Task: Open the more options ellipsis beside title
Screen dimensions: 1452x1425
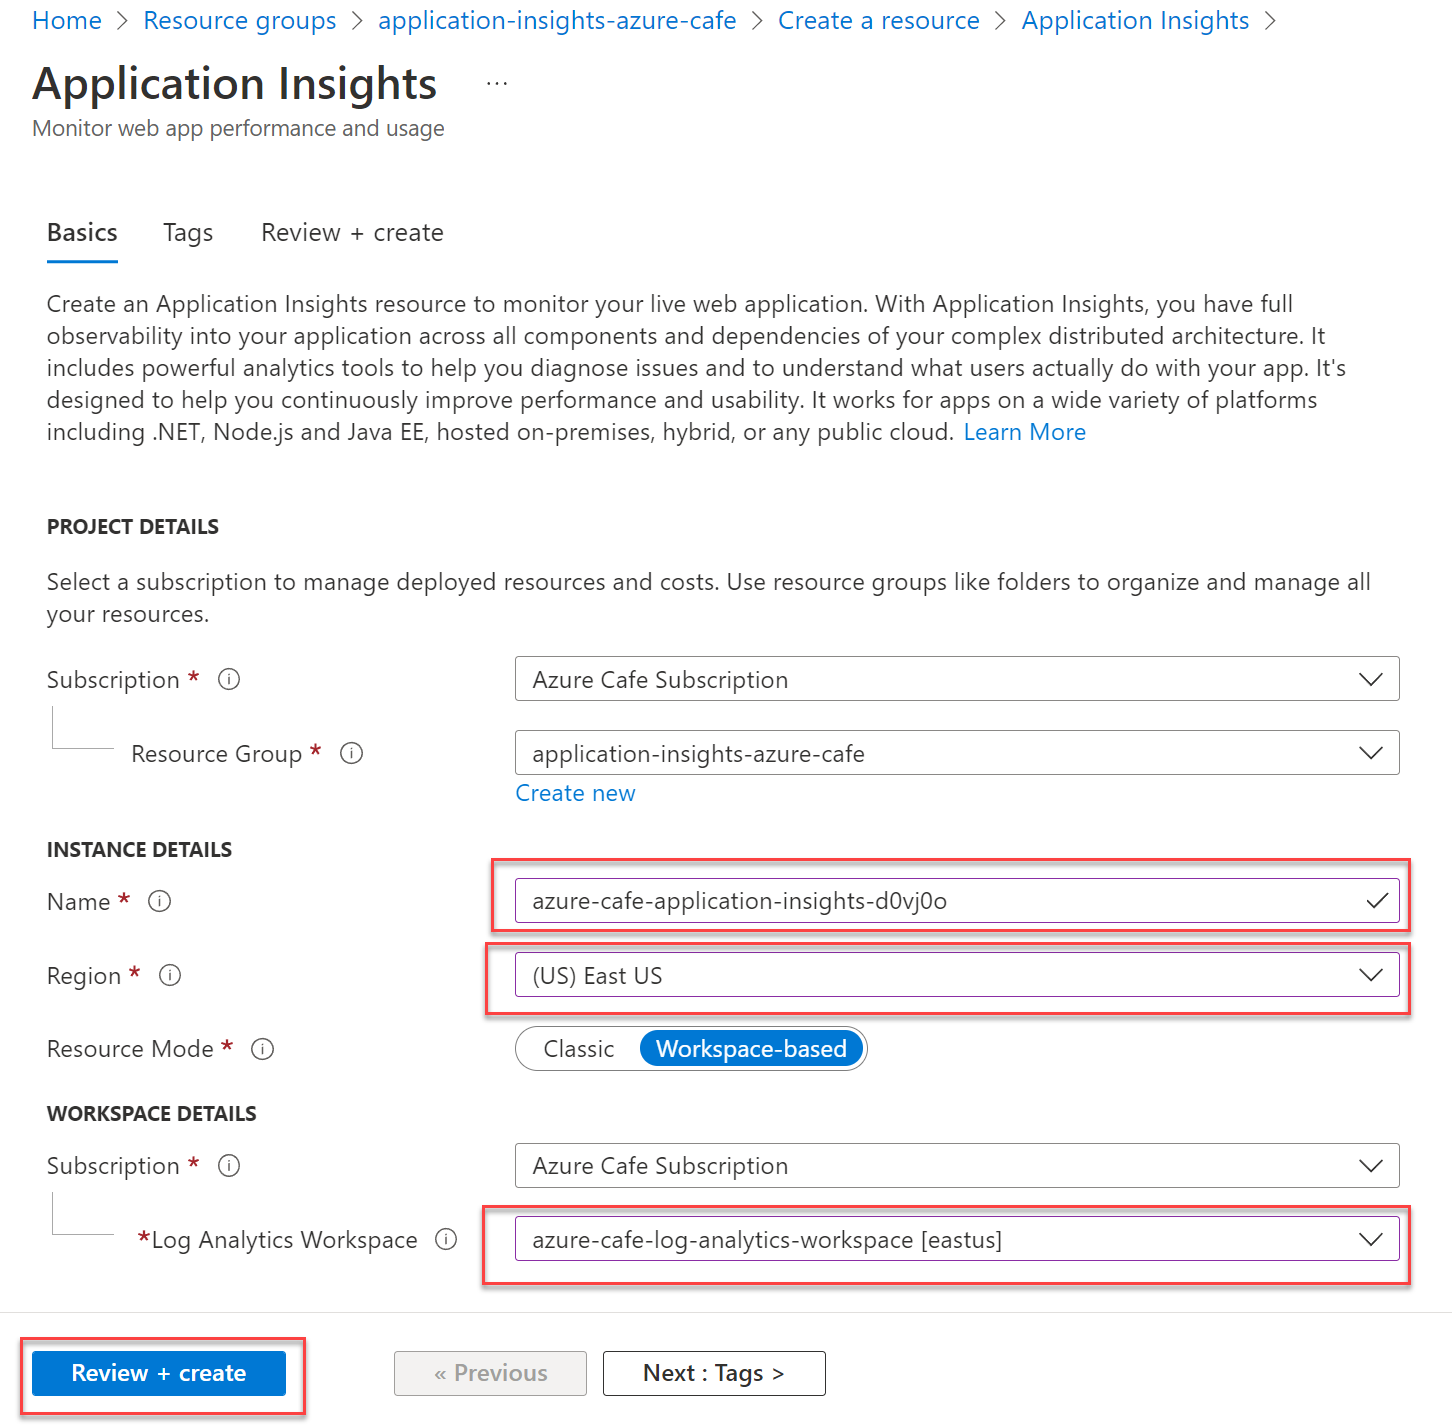Action: click(497, 84)
